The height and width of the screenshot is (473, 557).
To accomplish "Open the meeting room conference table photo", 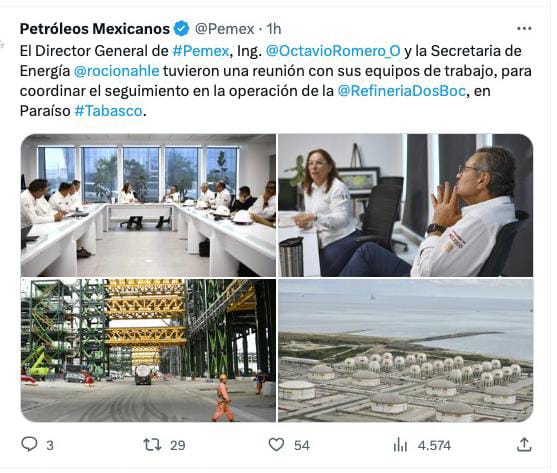I will click(148, 205).
